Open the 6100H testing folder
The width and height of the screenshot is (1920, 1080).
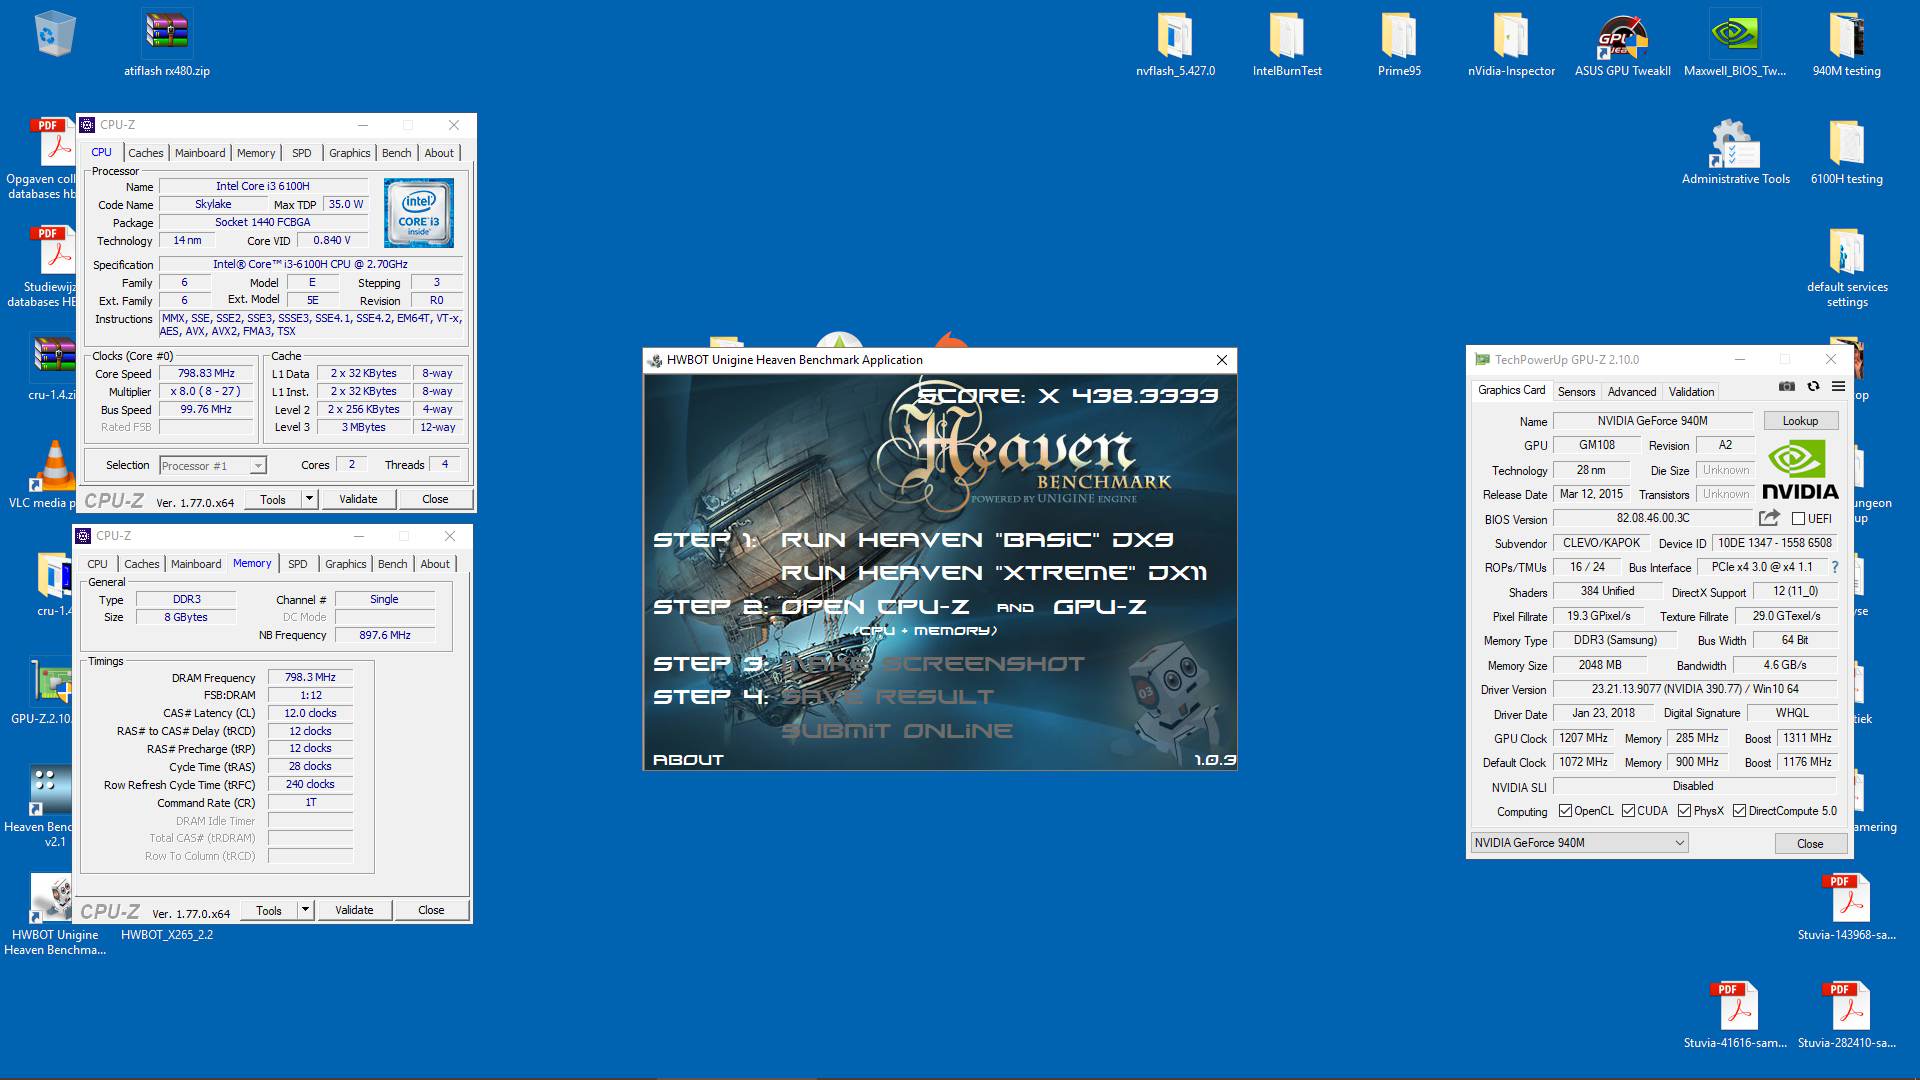click(1846, 150)
